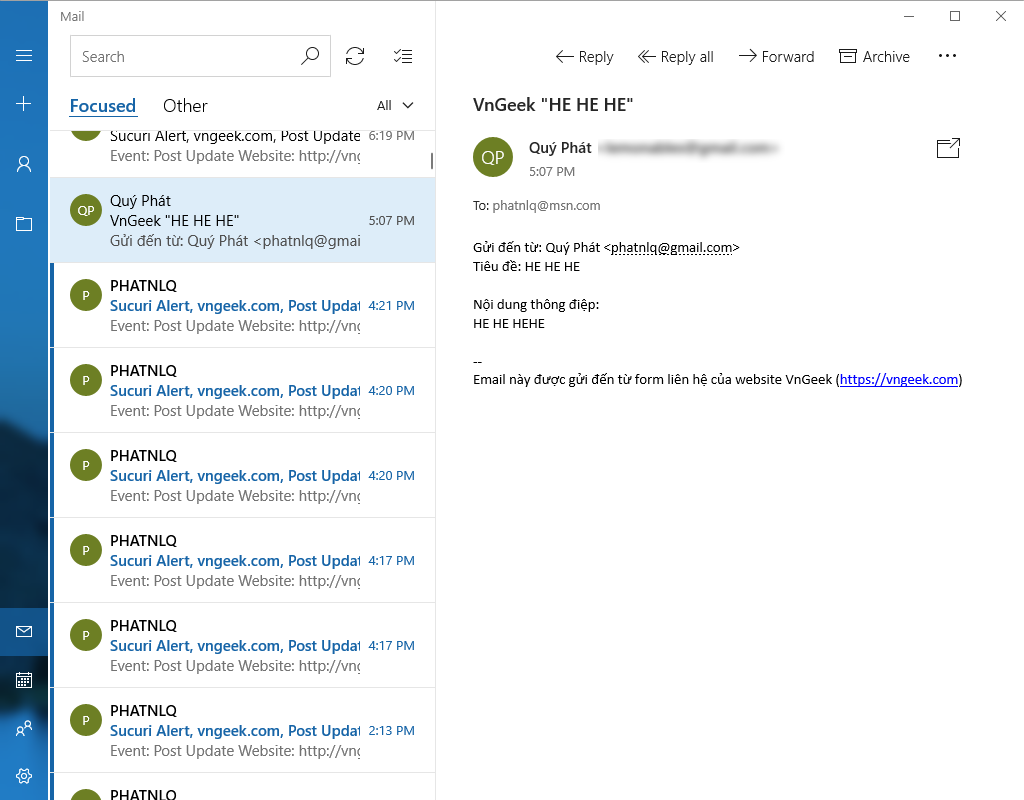The height and width of the screenshot is (800, 1024).
Task: Sync this view with refresh icon
Action: click(x=355, y=56)
